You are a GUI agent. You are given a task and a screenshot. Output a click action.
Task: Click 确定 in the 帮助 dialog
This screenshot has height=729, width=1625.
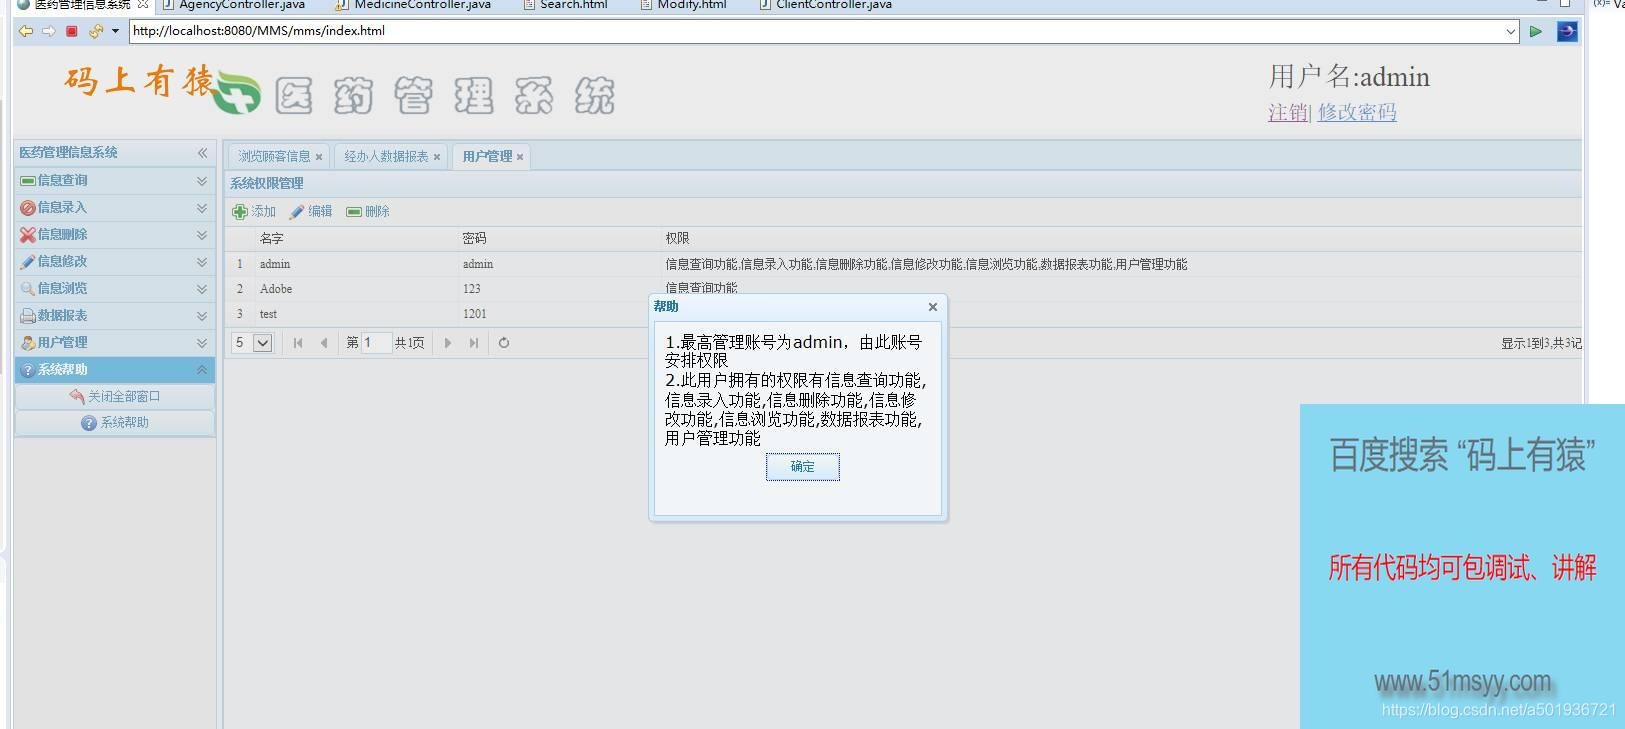pyautogui.click(x=803, y=467)
